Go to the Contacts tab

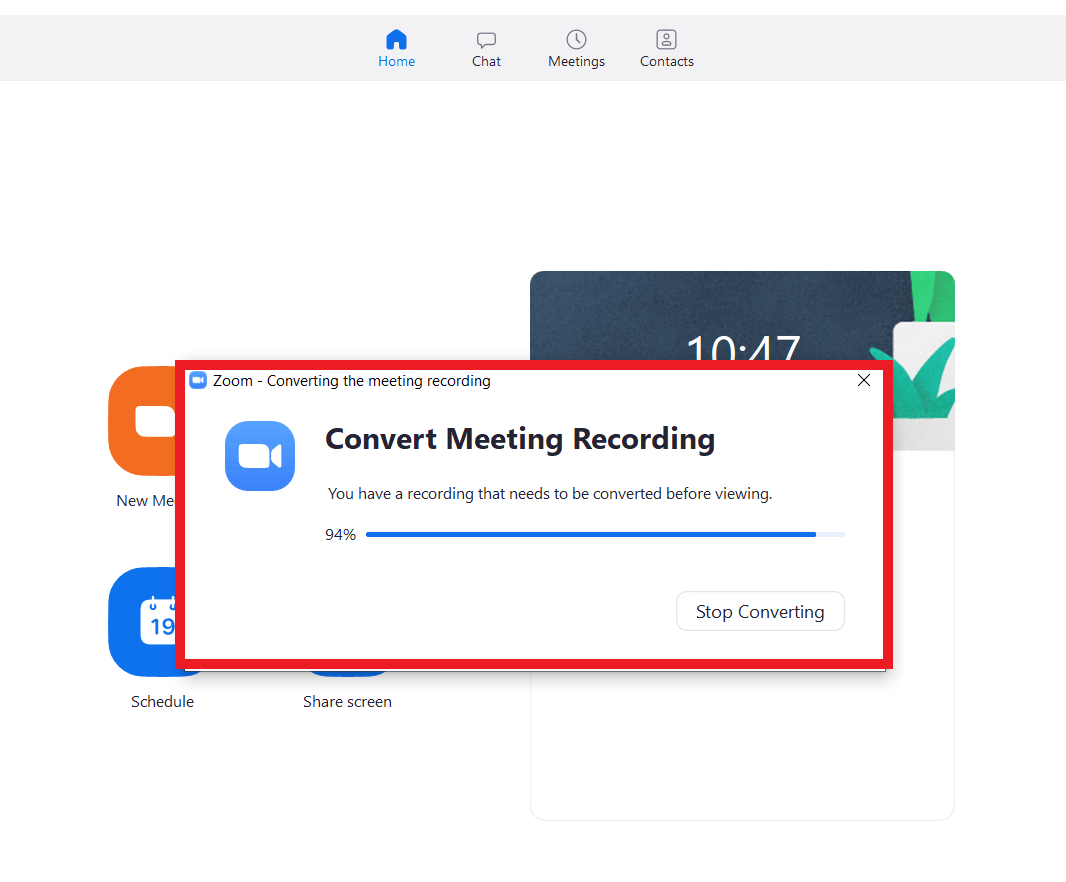pos(666,48)
